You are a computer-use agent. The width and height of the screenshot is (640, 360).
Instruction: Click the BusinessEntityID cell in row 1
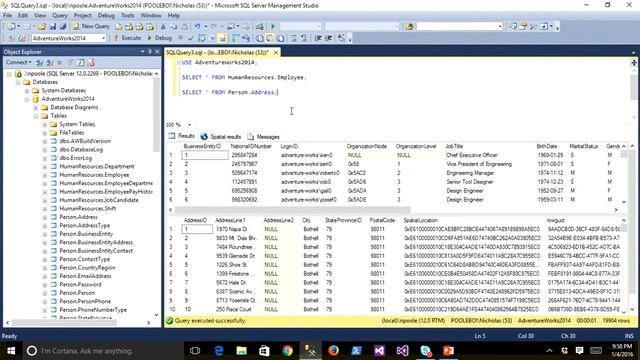tap(205, 155)
